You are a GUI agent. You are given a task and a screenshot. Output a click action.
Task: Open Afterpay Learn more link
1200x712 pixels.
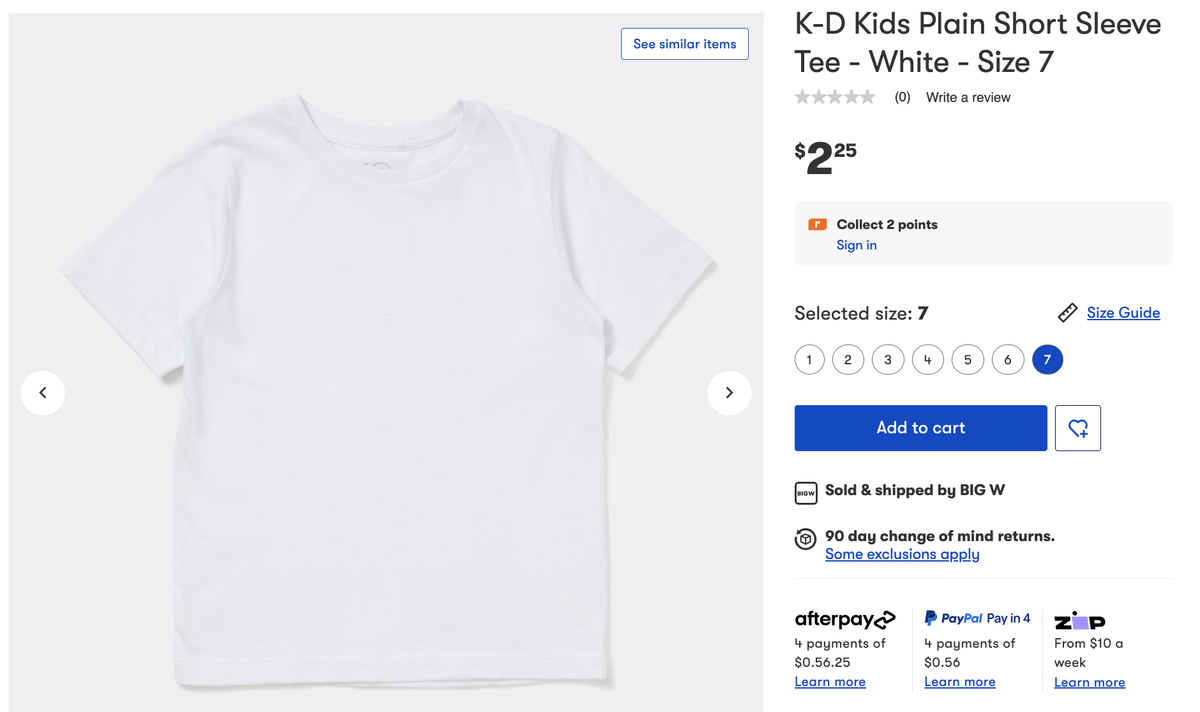(830, 682)
